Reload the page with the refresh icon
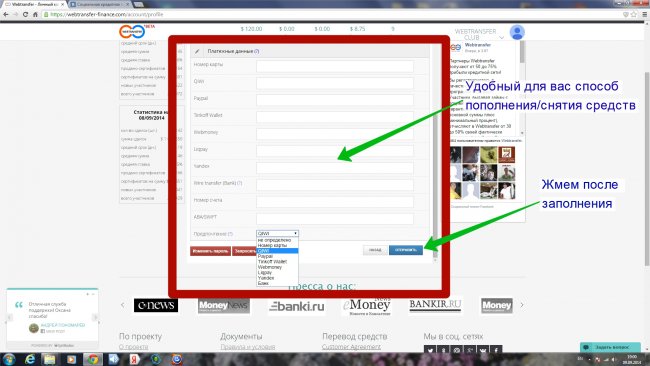 tap(25, 14)
